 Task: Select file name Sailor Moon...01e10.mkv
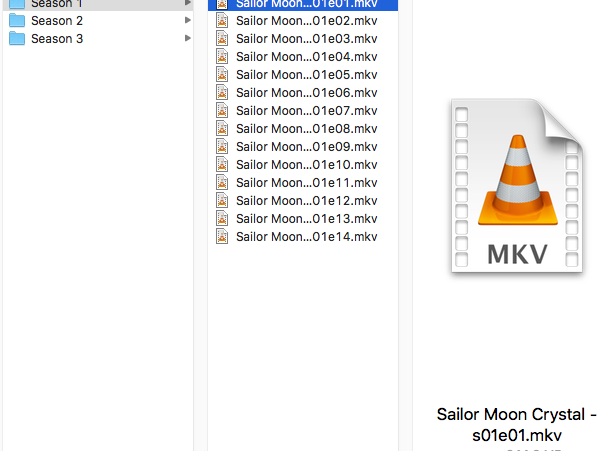click(307, 164)
